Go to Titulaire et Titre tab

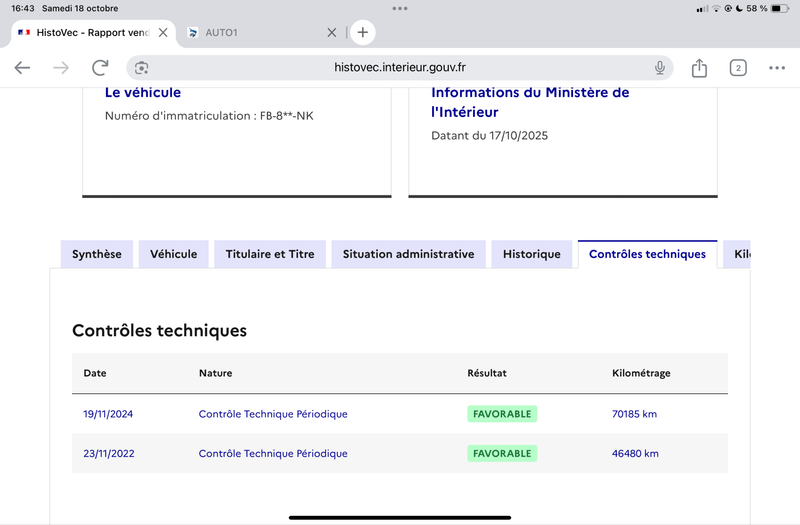(270, 254)
